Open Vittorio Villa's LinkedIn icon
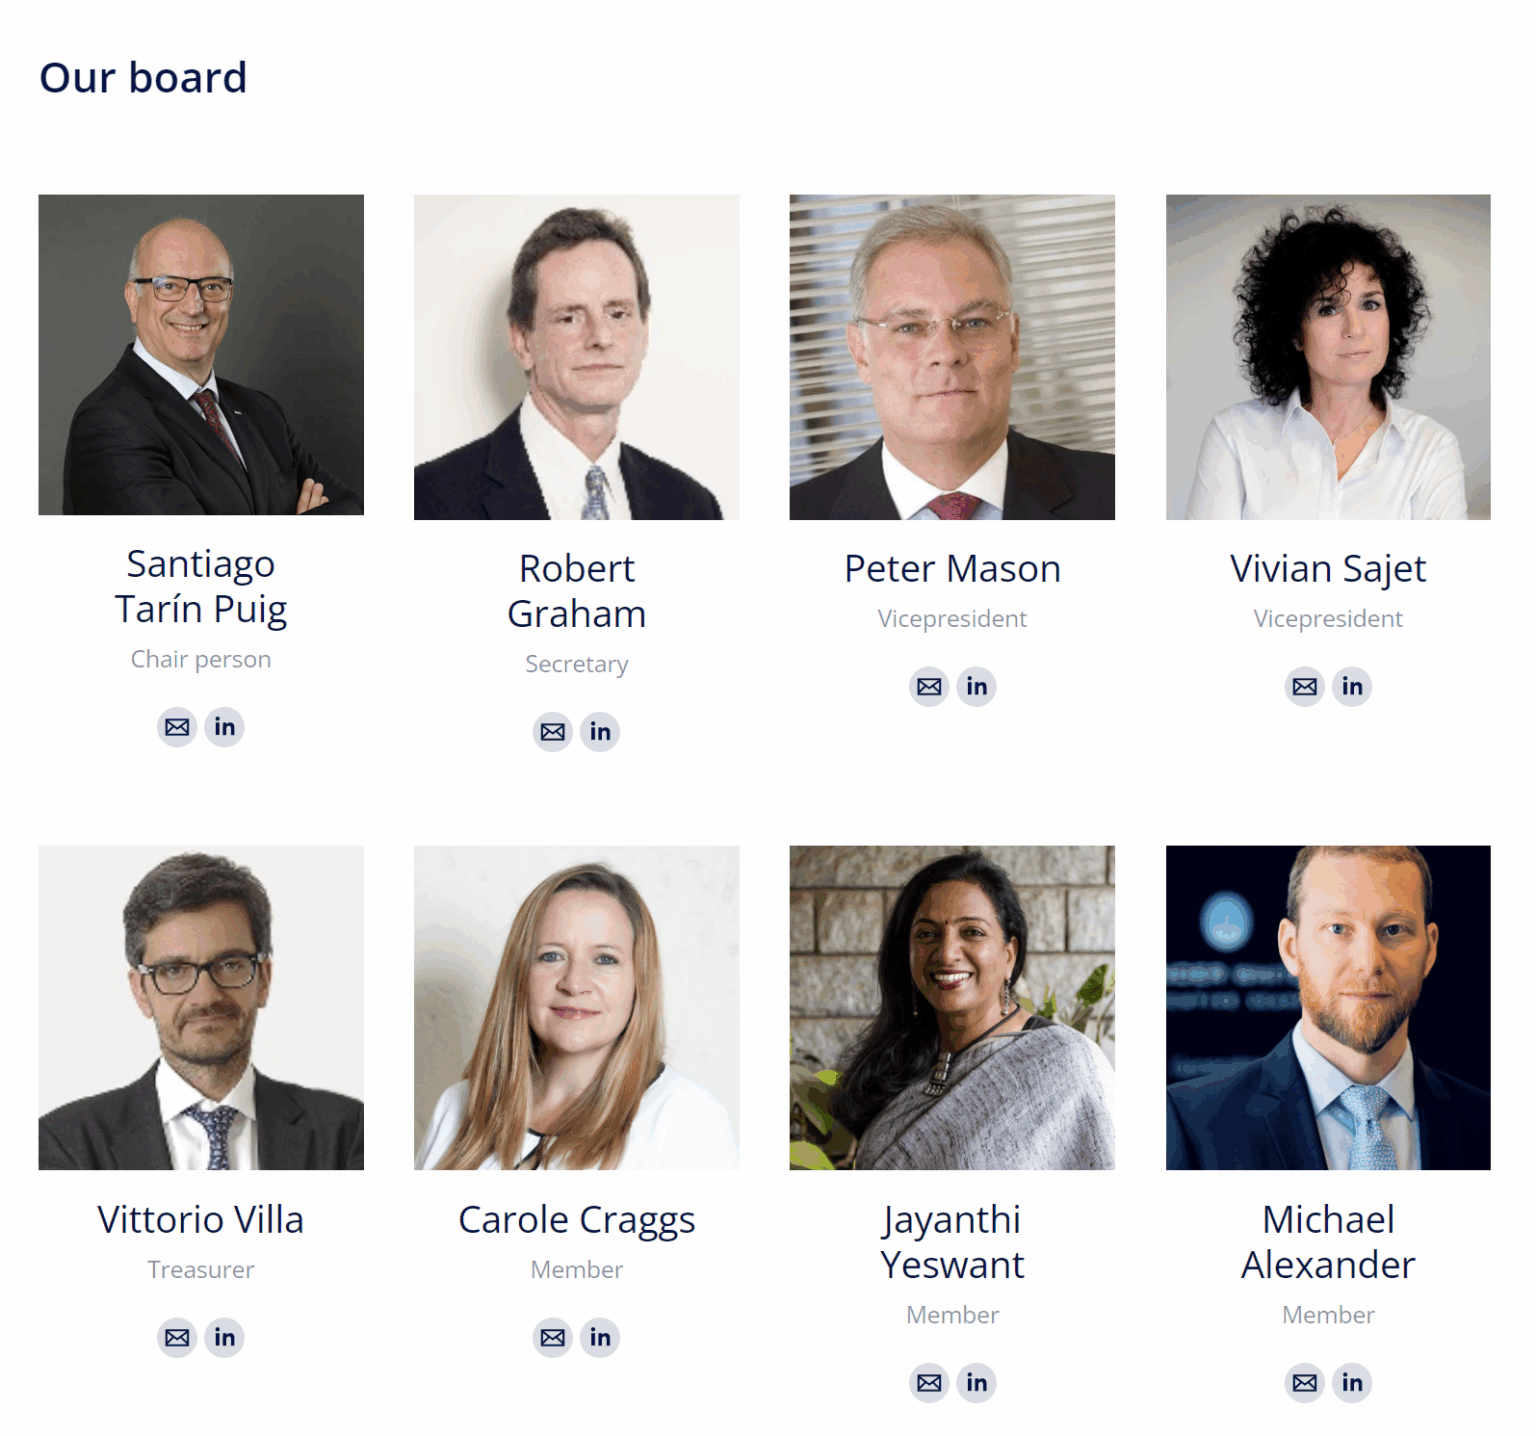The height and width of the screenshot is (1436, 1536). [225, 1338]
